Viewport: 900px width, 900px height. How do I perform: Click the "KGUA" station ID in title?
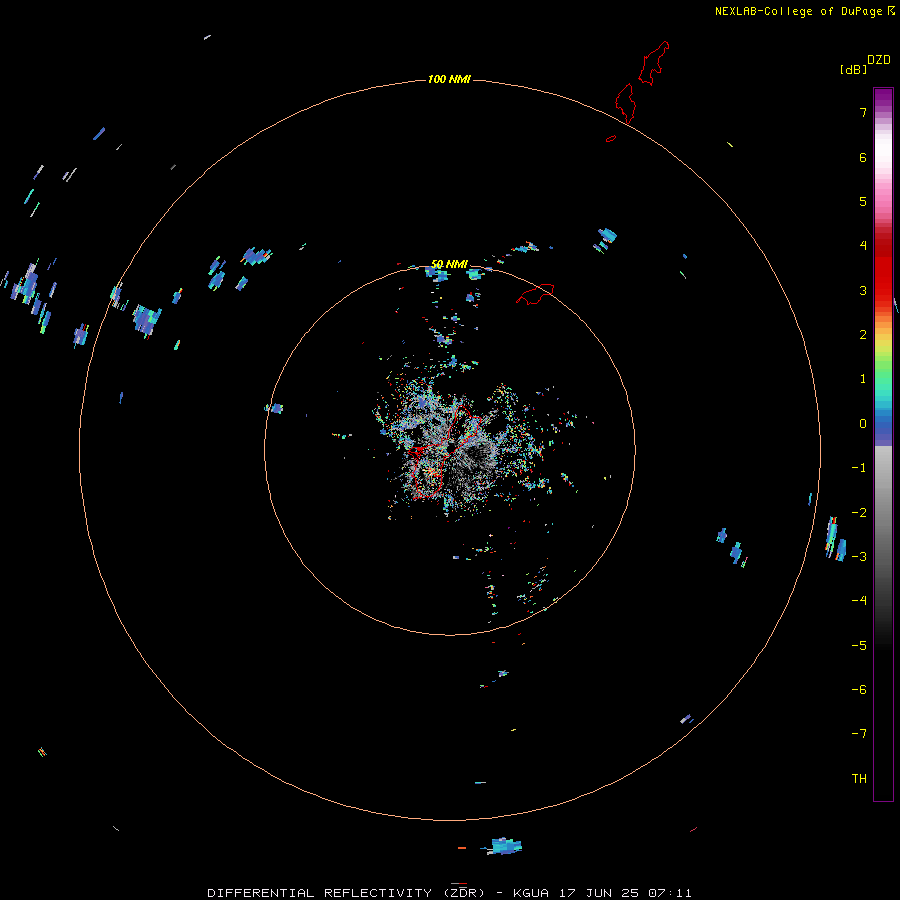click(x=531, y=893)
